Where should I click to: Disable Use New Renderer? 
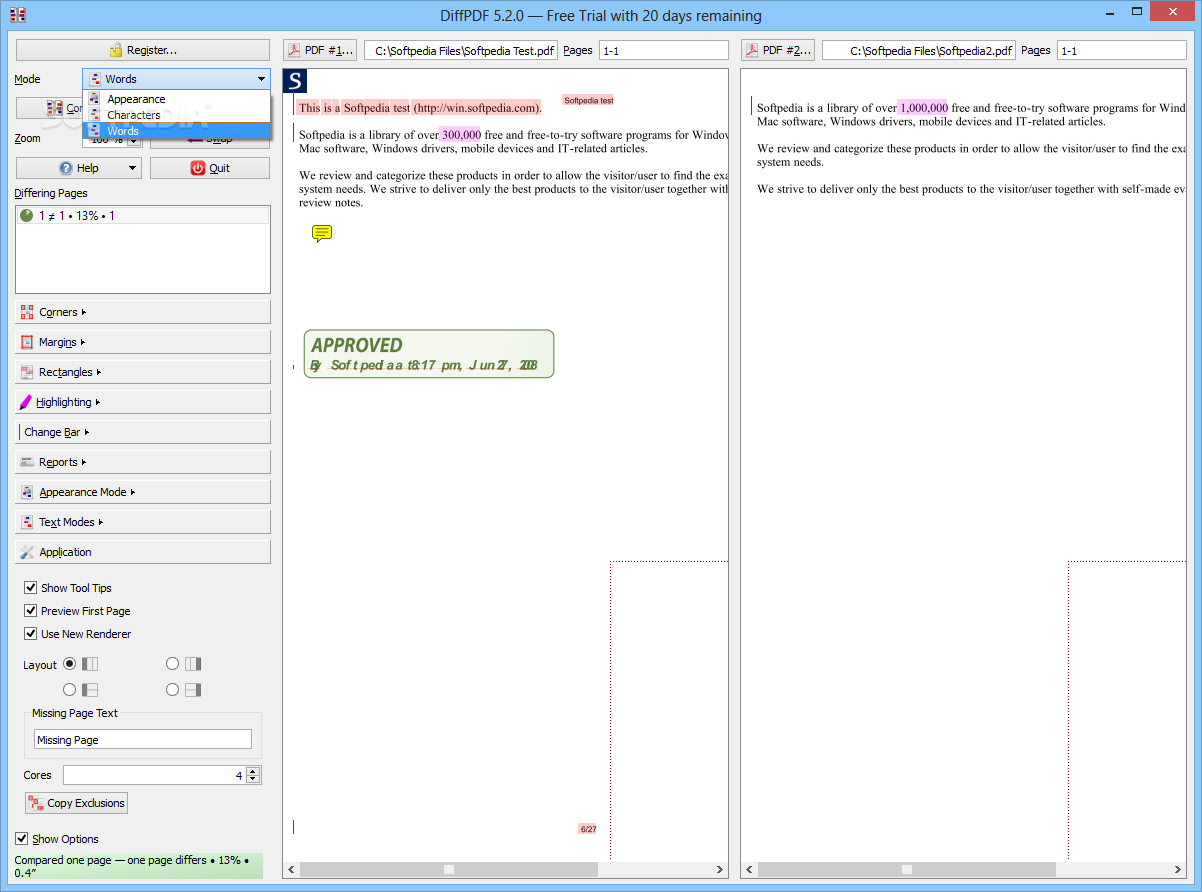30,634
